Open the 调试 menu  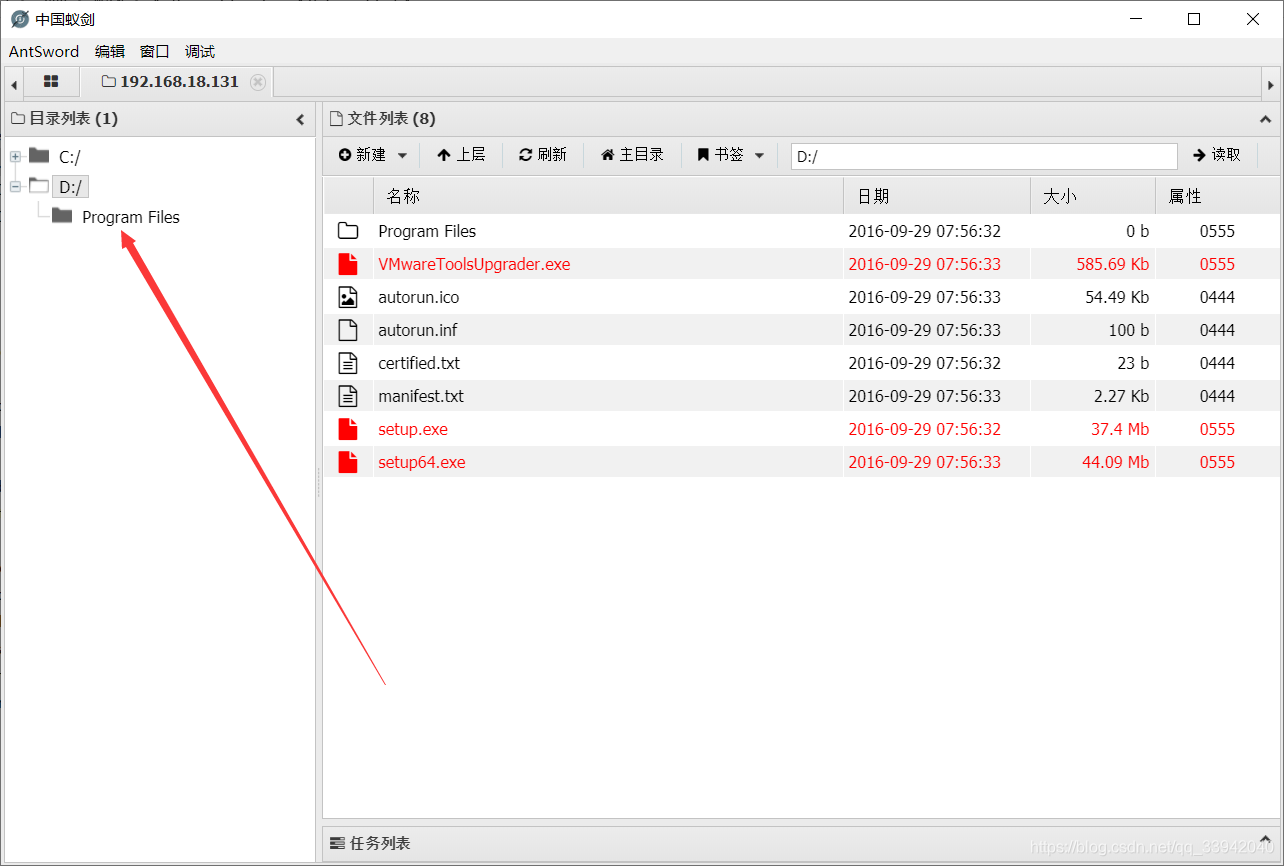click(x=200, y=52)
